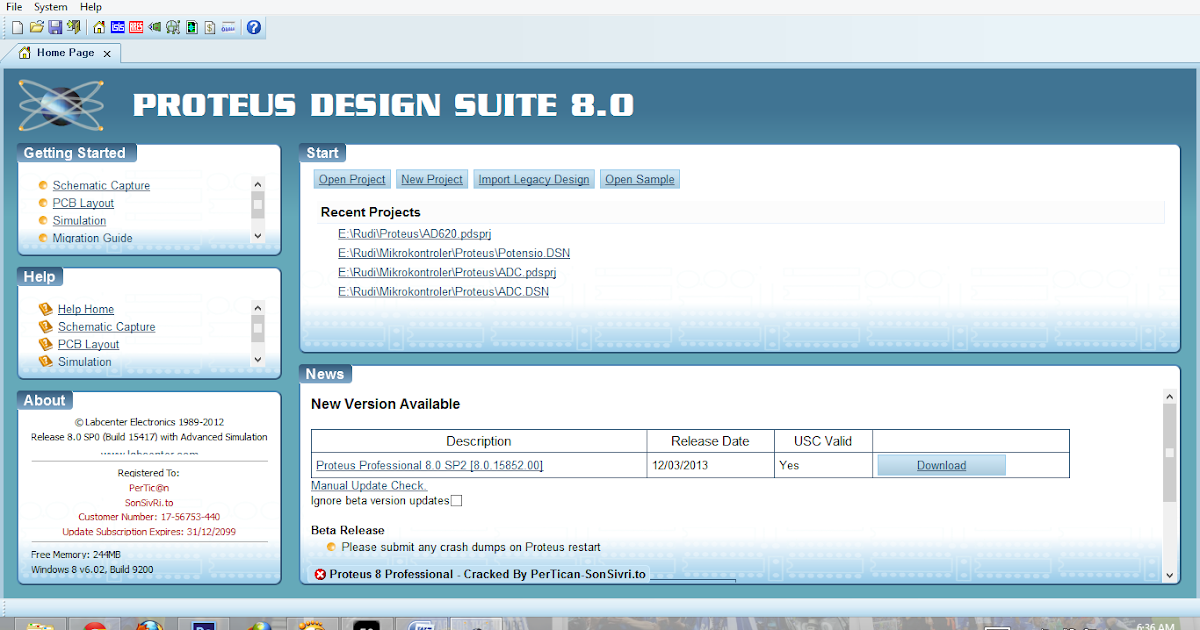Click the 'Customer Number: 17-56753-440' text
The height and width of the screenshot is (630, 1200).
click(x=148, y=517)
